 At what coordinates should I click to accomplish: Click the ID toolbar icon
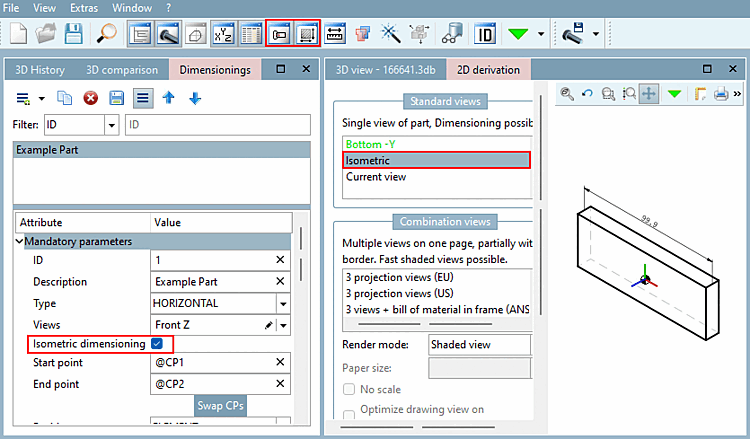(485, 34)
